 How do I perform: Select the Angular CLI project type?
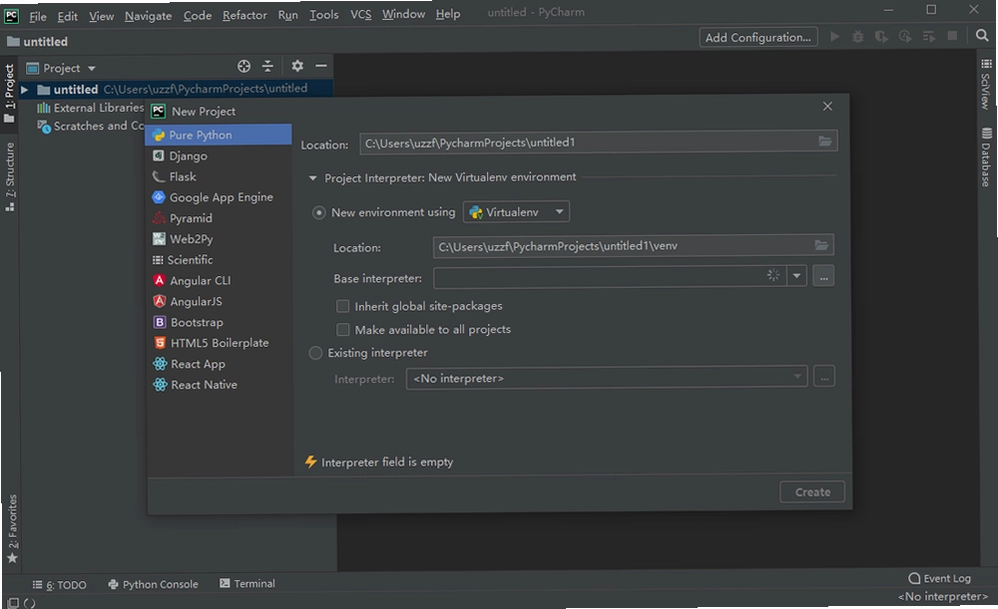click(x=219, y=281)
